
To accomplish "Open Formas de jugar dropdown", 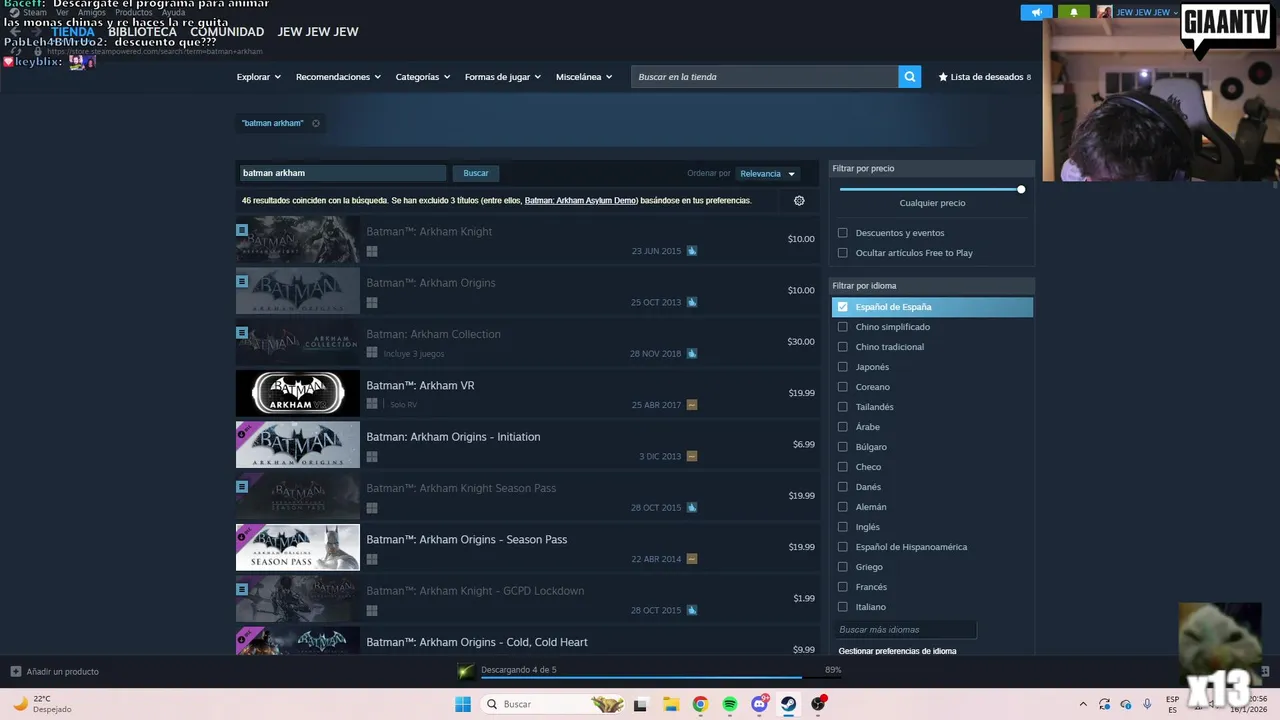I will 502,77.
